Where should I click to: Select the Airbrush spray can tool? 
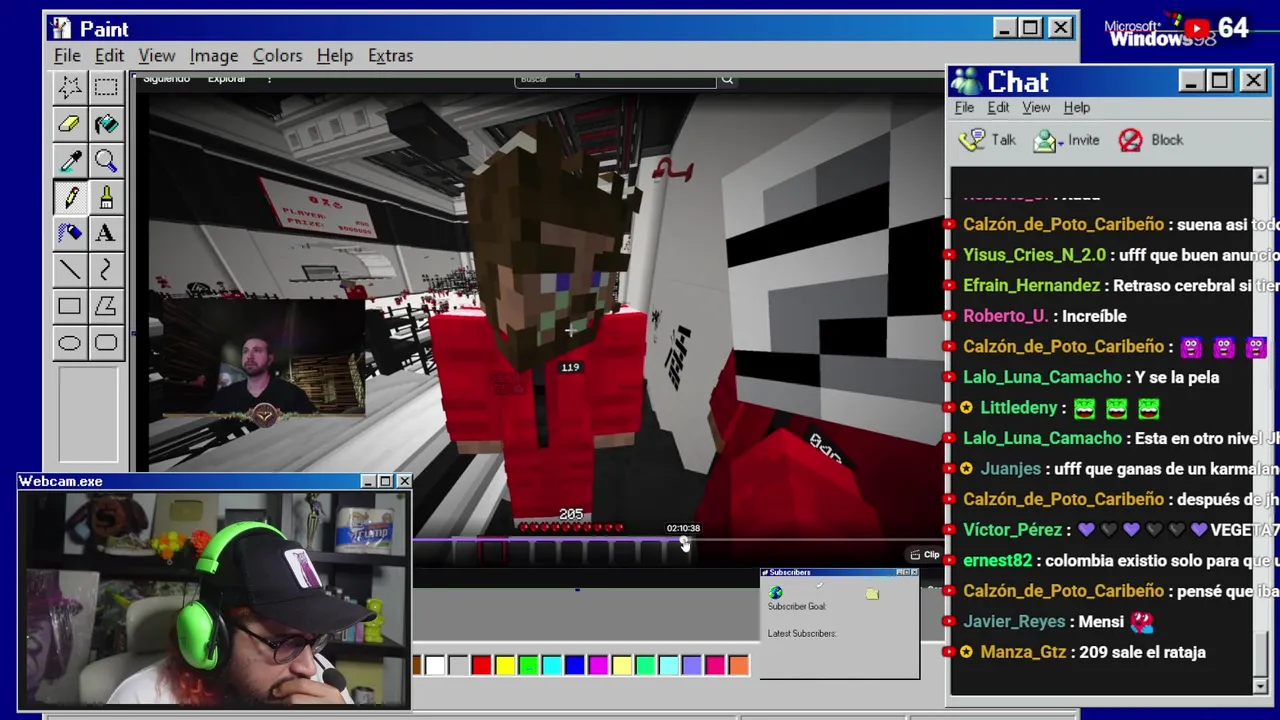[69, 233]
